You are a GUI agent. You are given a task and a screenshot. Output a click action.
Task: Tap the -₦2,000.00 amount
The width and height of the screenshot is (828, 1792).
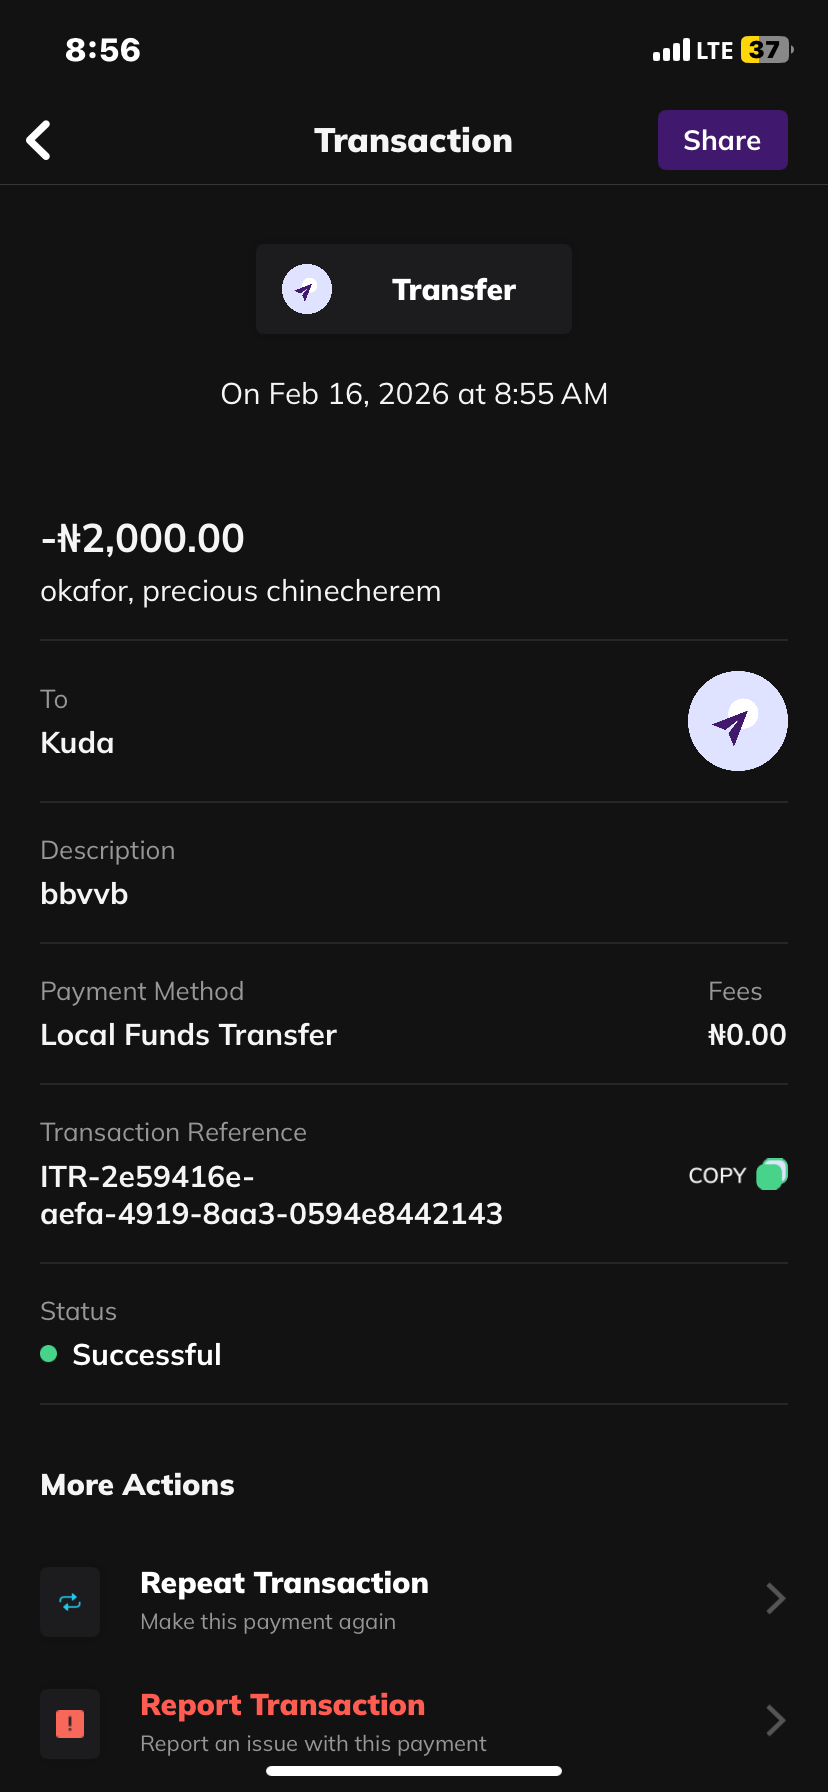(142, 539)
